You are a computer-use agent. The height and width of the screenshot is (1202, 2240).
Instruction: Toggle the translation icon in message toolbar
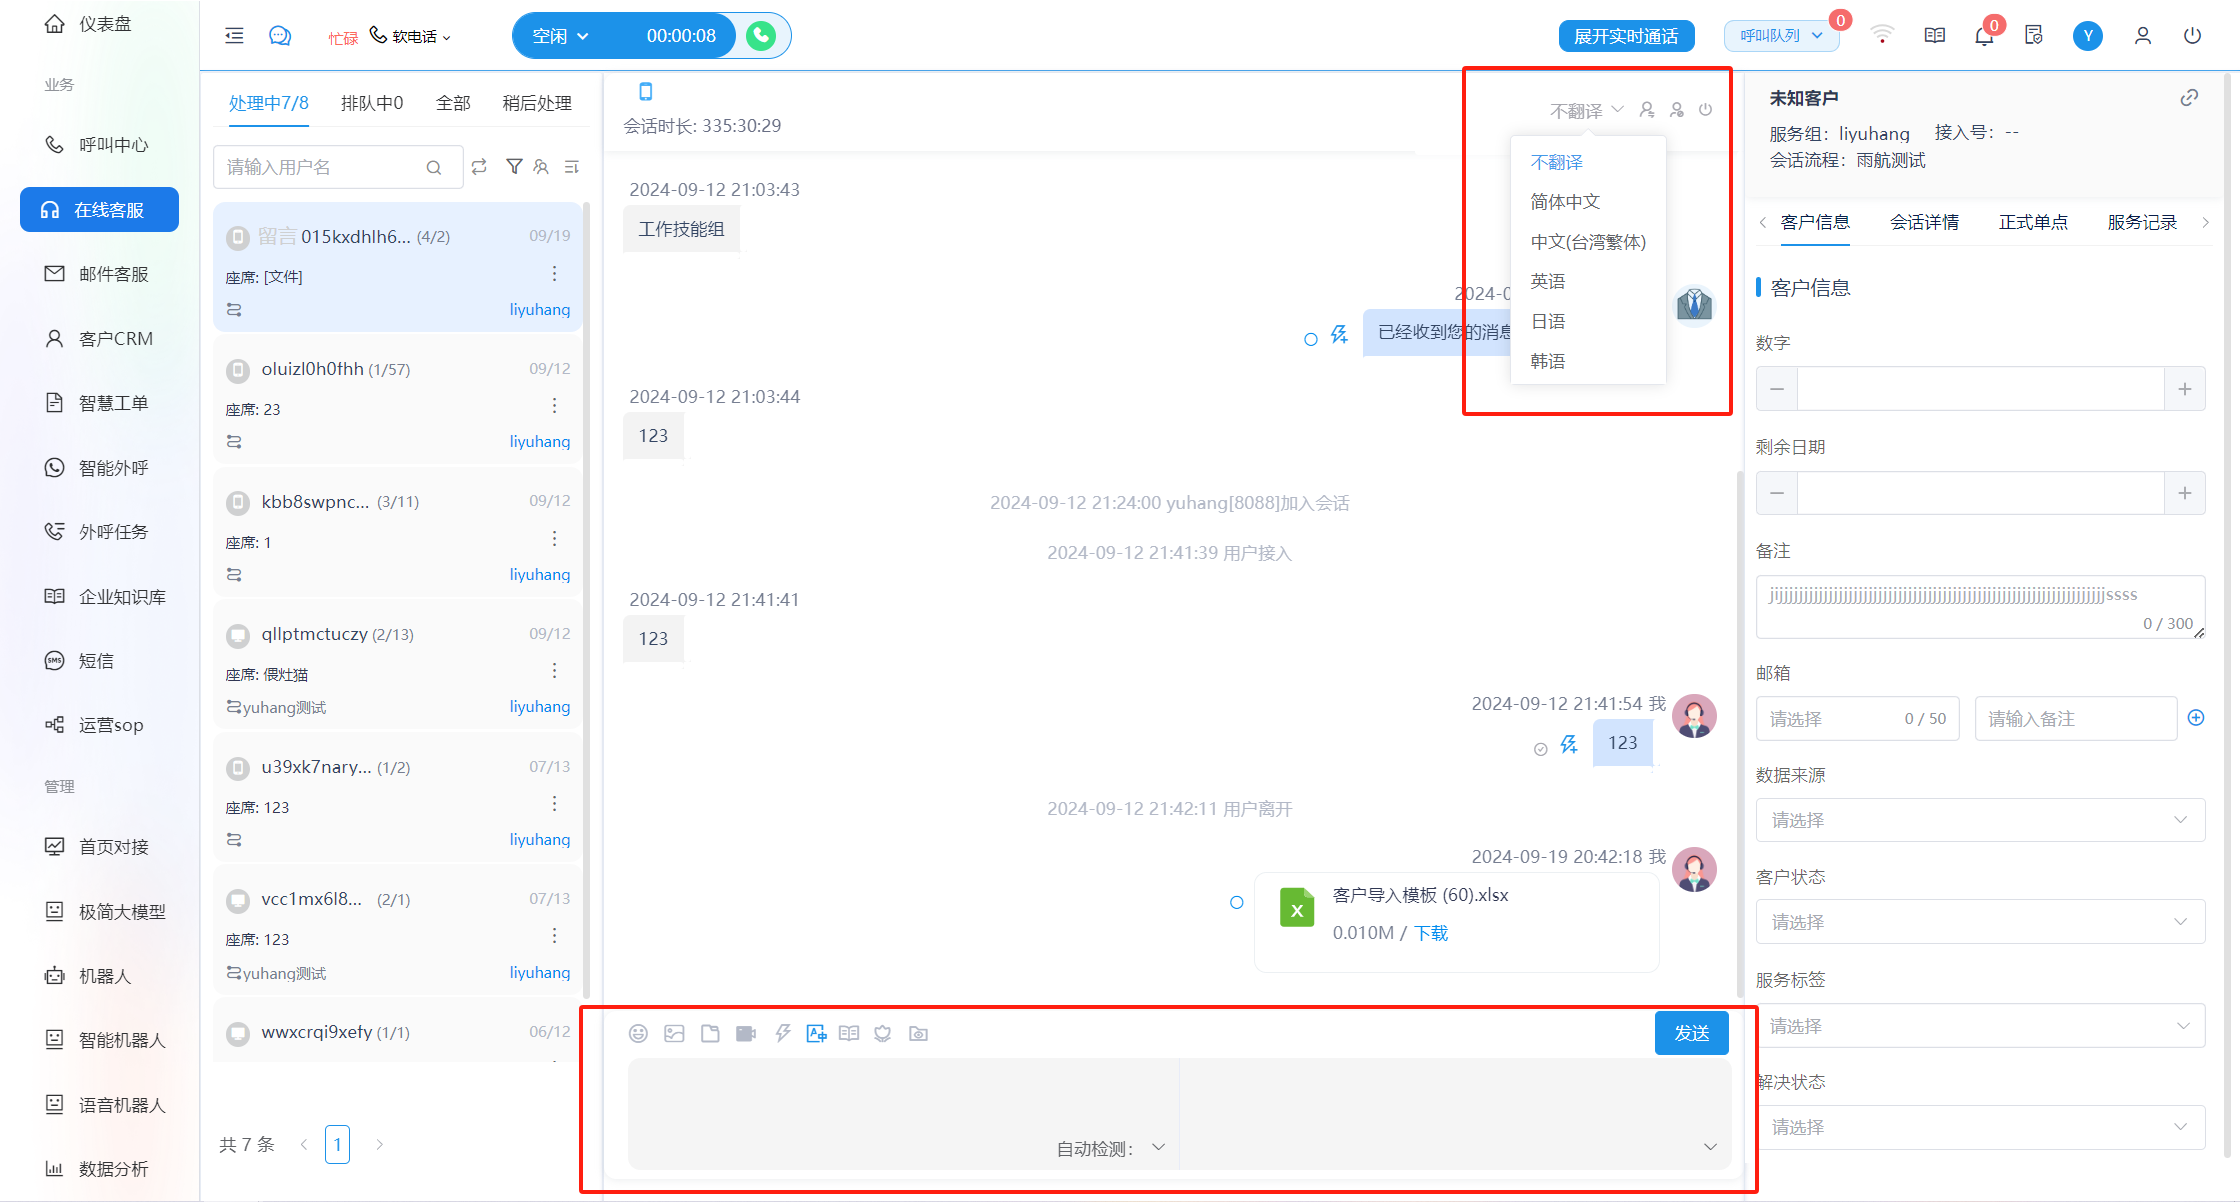[816, 1033]
